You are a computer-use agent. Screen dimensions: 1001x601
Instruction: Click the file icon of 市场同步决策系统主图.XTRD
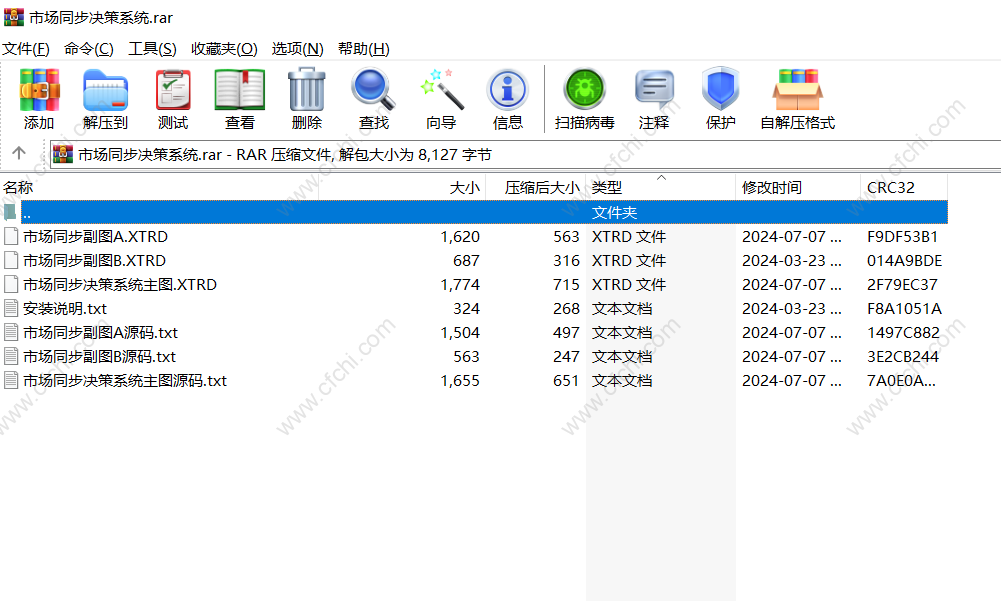click(11, 284)
